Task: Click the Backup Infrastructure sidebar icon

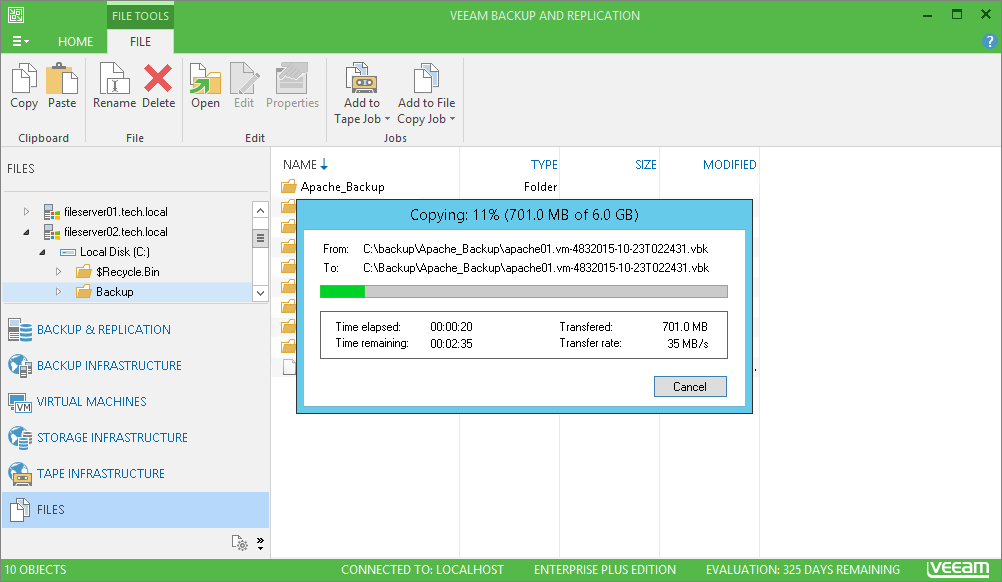Action: click(x=20, y=365)
